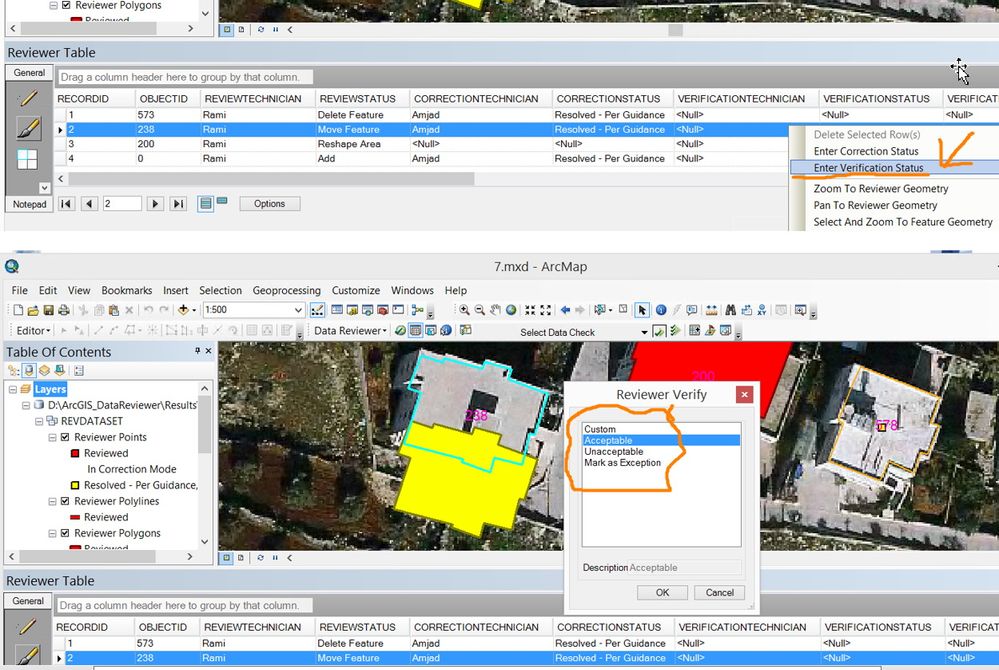
Task: Select Unacceptable in the verify list
Action: [x=616, y=452]
